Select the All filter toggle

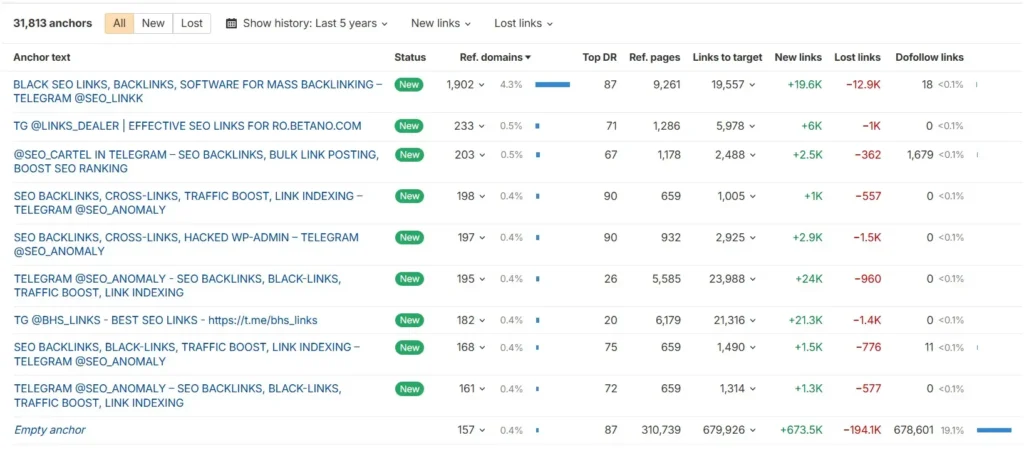pos(119,23)
